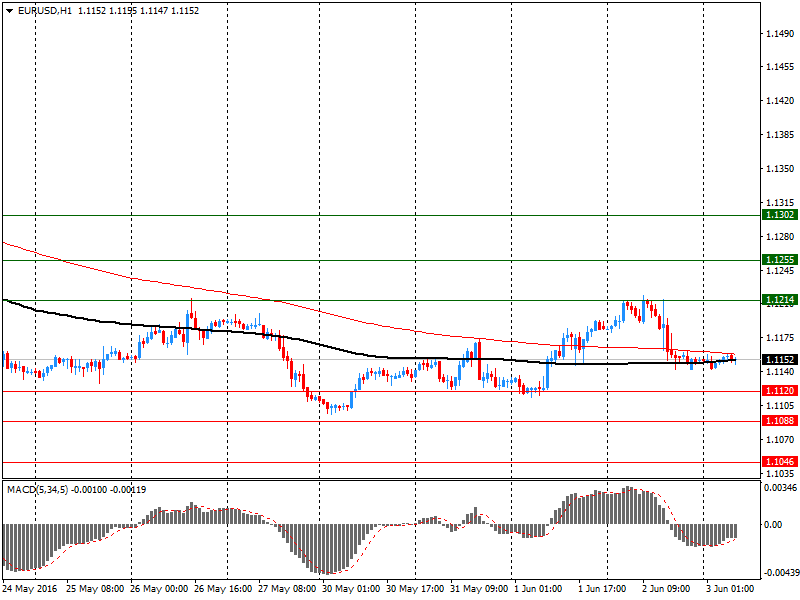This screenshot has width=800, height=600.
Task: Click the 1.1302 green level price tag
Action: pyautogui.click(x=780, y=215)
